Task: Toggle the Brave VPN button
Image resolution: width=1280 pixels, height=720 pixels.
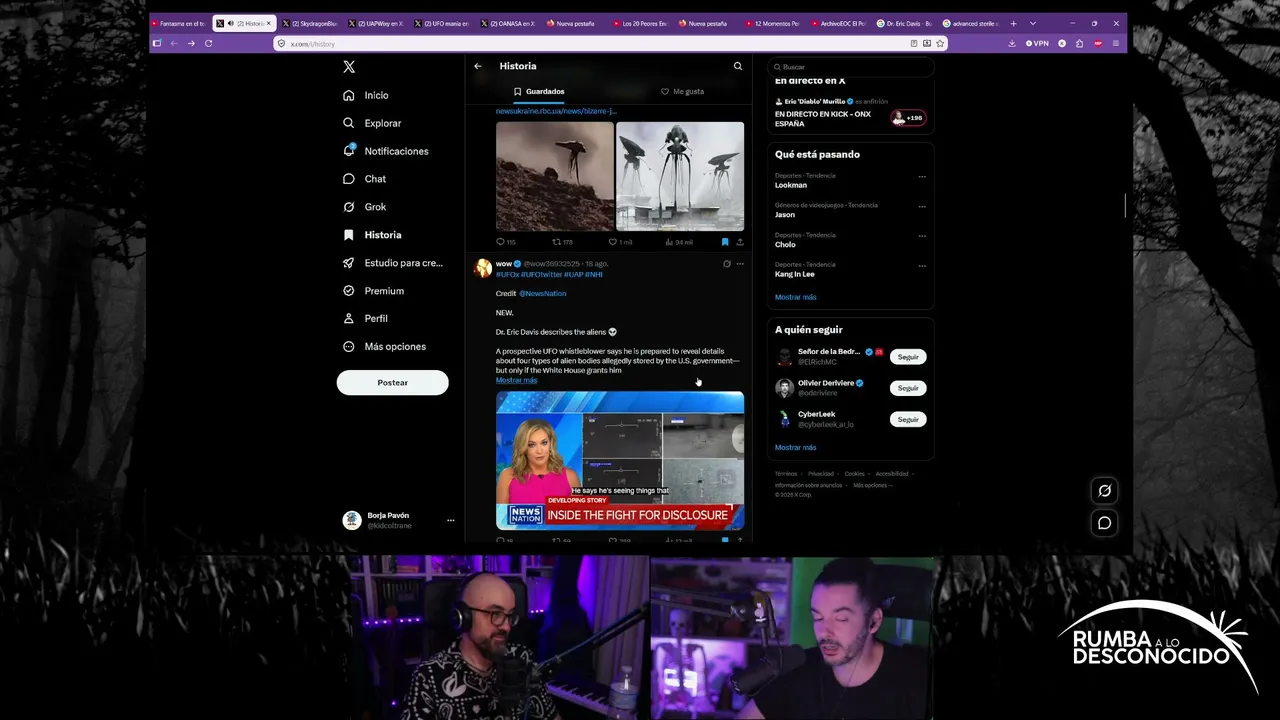Action: coord(1036,43)
